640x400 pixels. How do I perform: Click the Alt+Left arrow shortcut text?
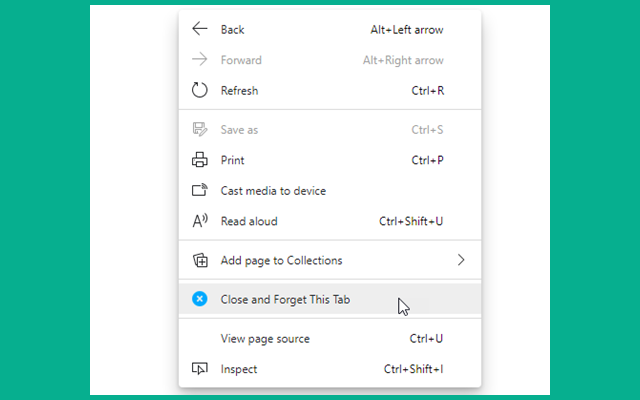[x=406, y=30]
